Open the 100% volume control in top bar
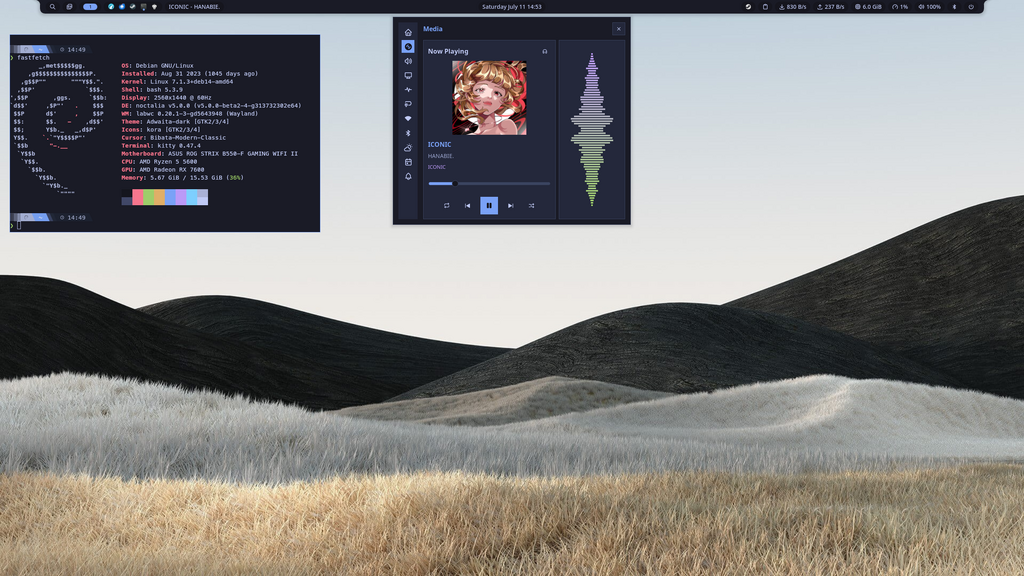Screen dimensions: 1024x576 click(x=929, y=7)
